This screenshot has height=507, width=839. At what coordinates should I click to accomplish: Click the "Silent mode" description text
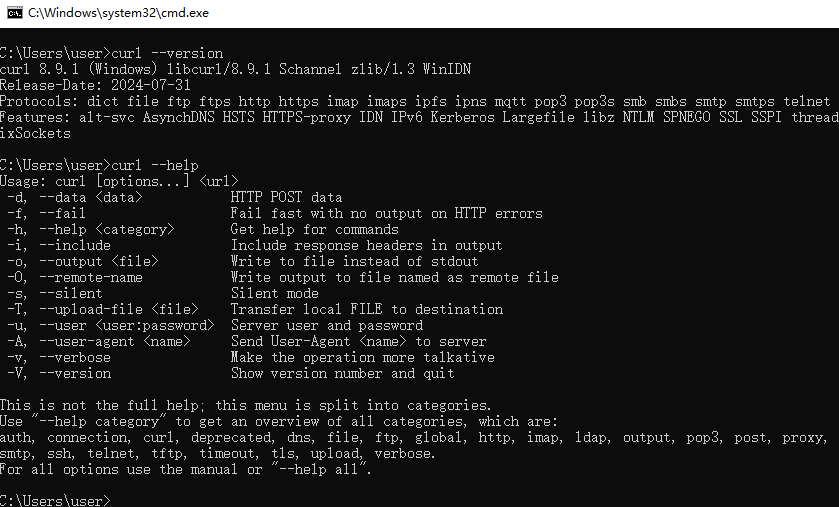click(275, 293)
